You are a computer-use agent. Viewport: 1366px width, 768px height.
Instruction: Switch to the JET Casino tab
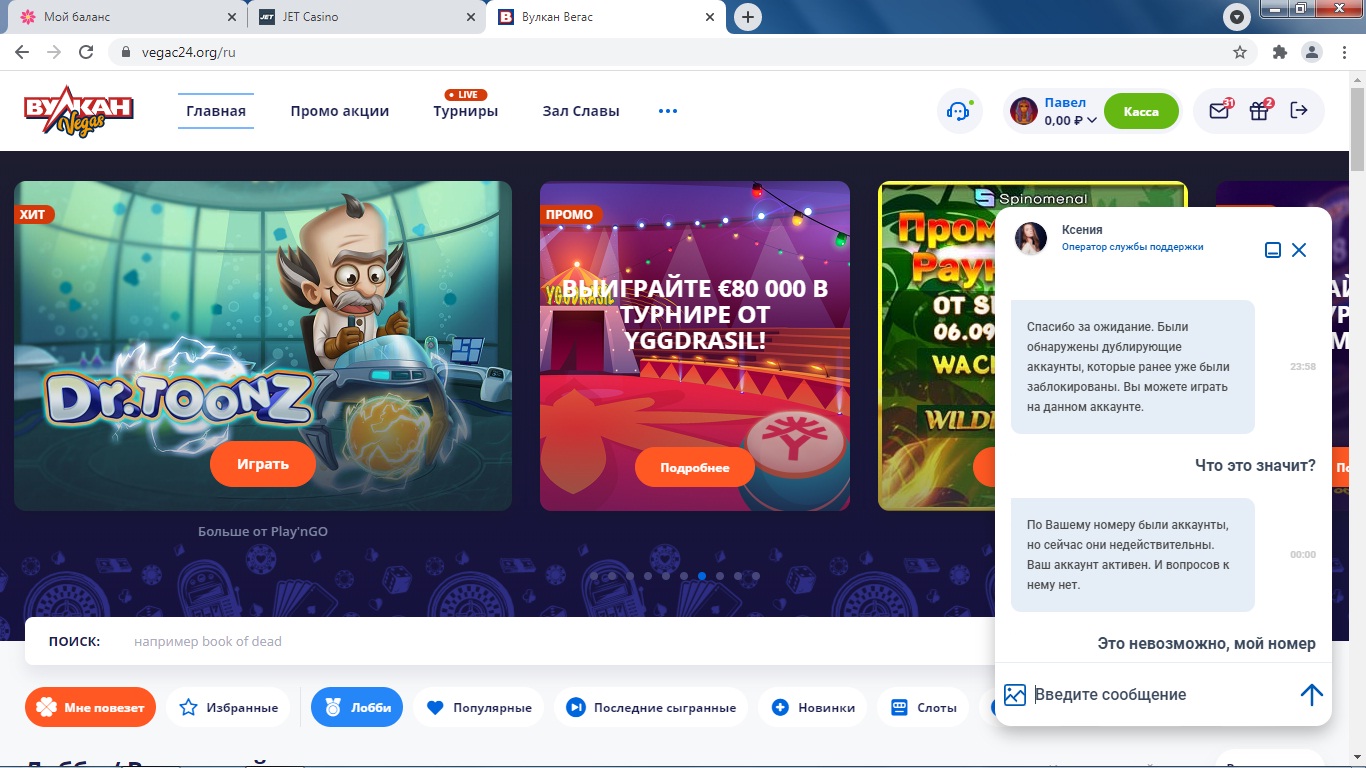(366, 17)
